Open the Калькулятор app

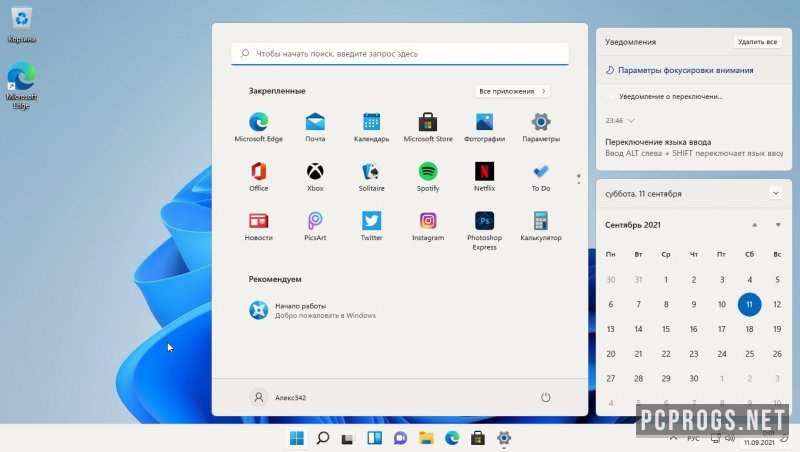pos(541,226)
